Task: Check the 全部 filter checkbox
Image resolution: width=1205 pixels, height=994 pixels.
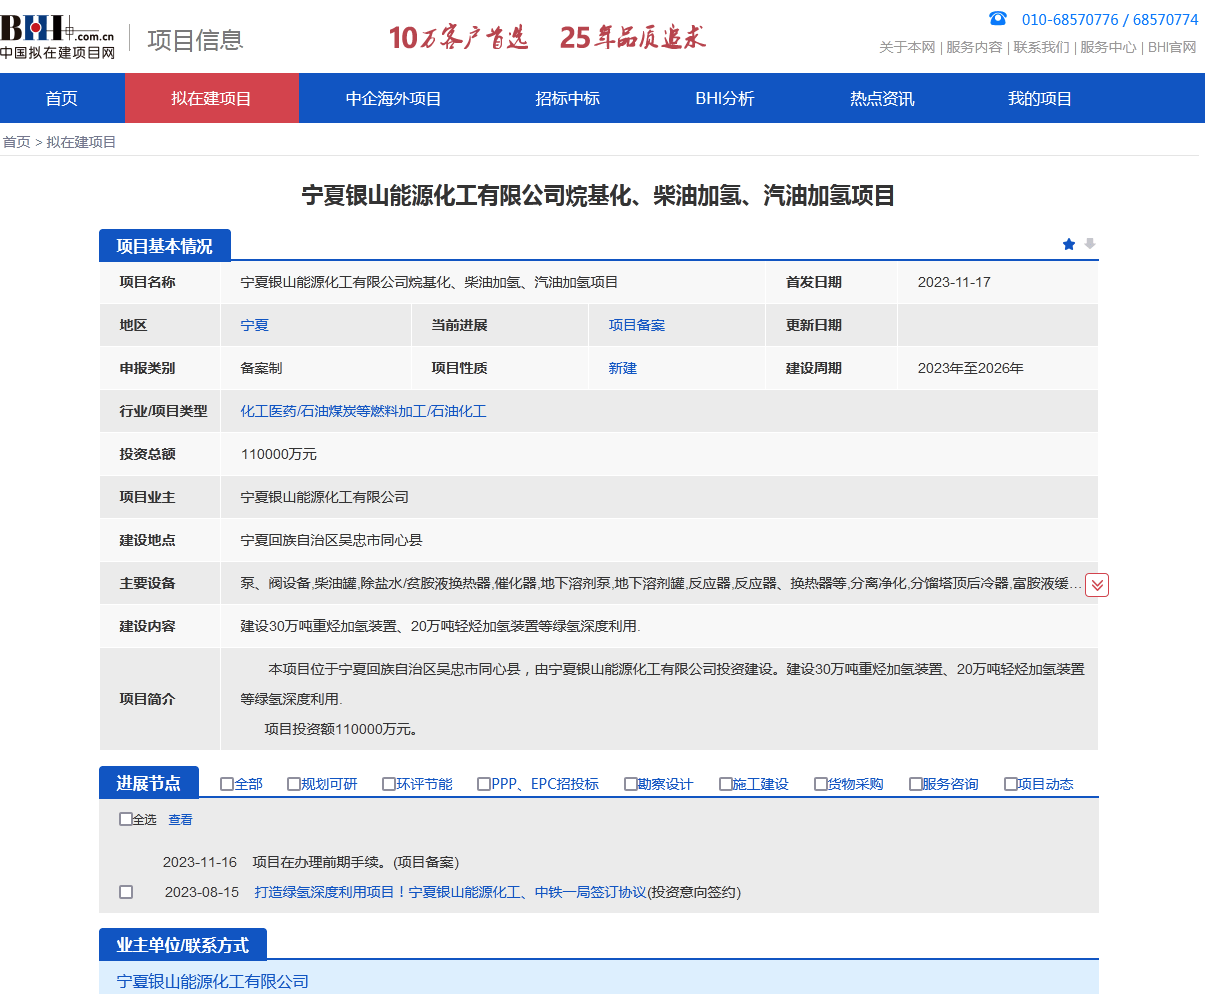Action: tap(227, 784)
